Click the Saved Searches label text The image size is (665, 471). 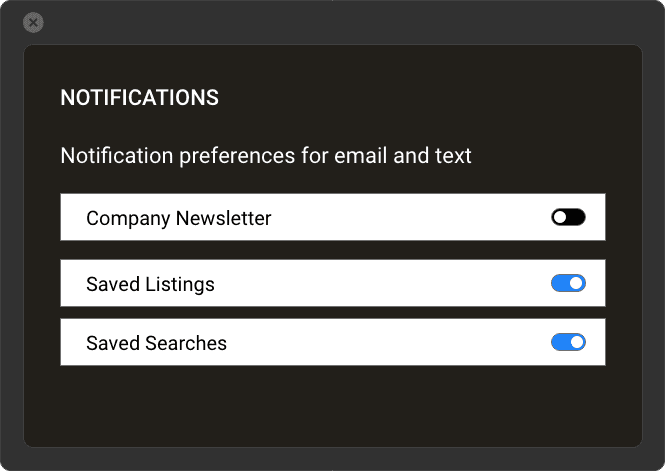156,343
